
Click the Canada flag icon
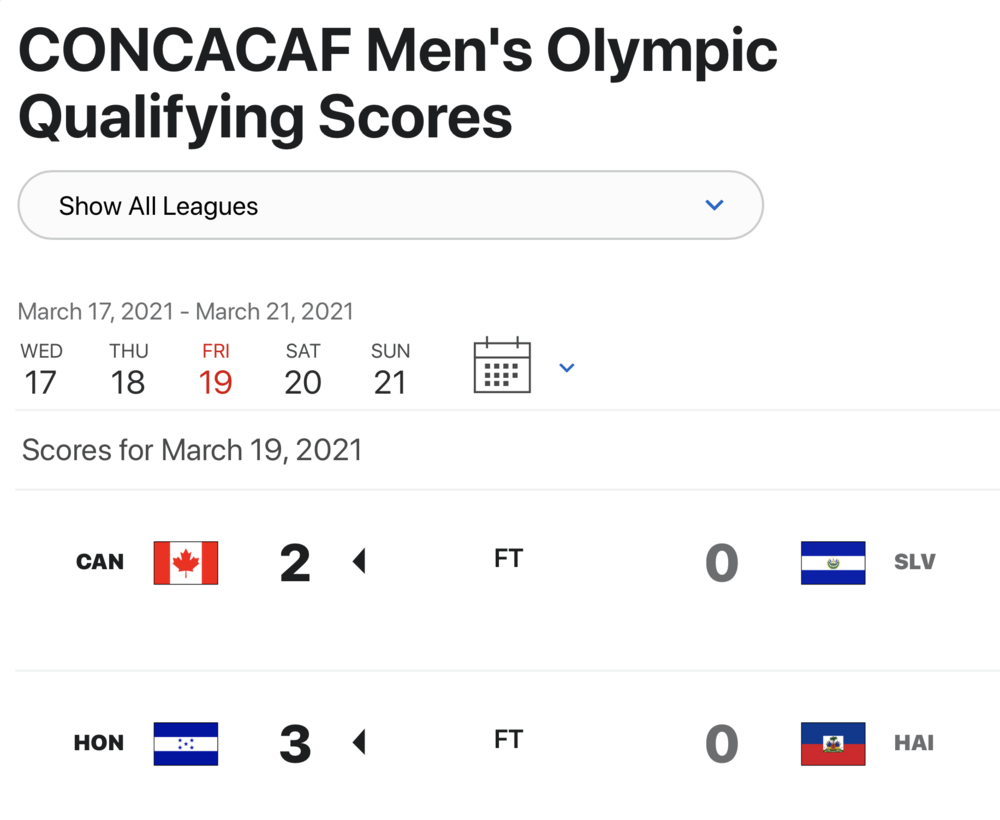click(x=186, y=562)
